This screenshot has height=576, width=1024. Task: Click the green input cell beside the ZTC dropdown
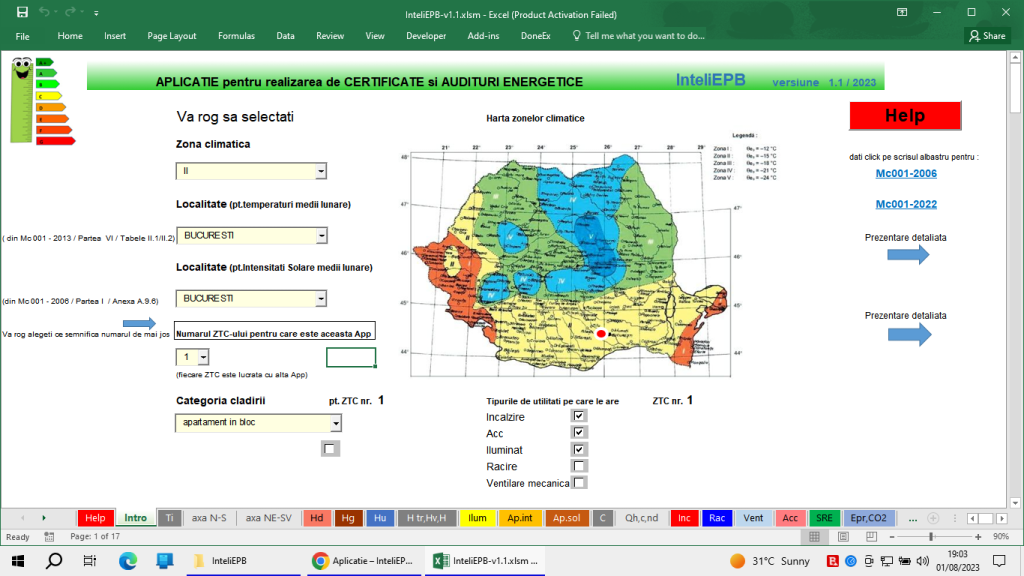pyautogui.click(x=350, y=356)
